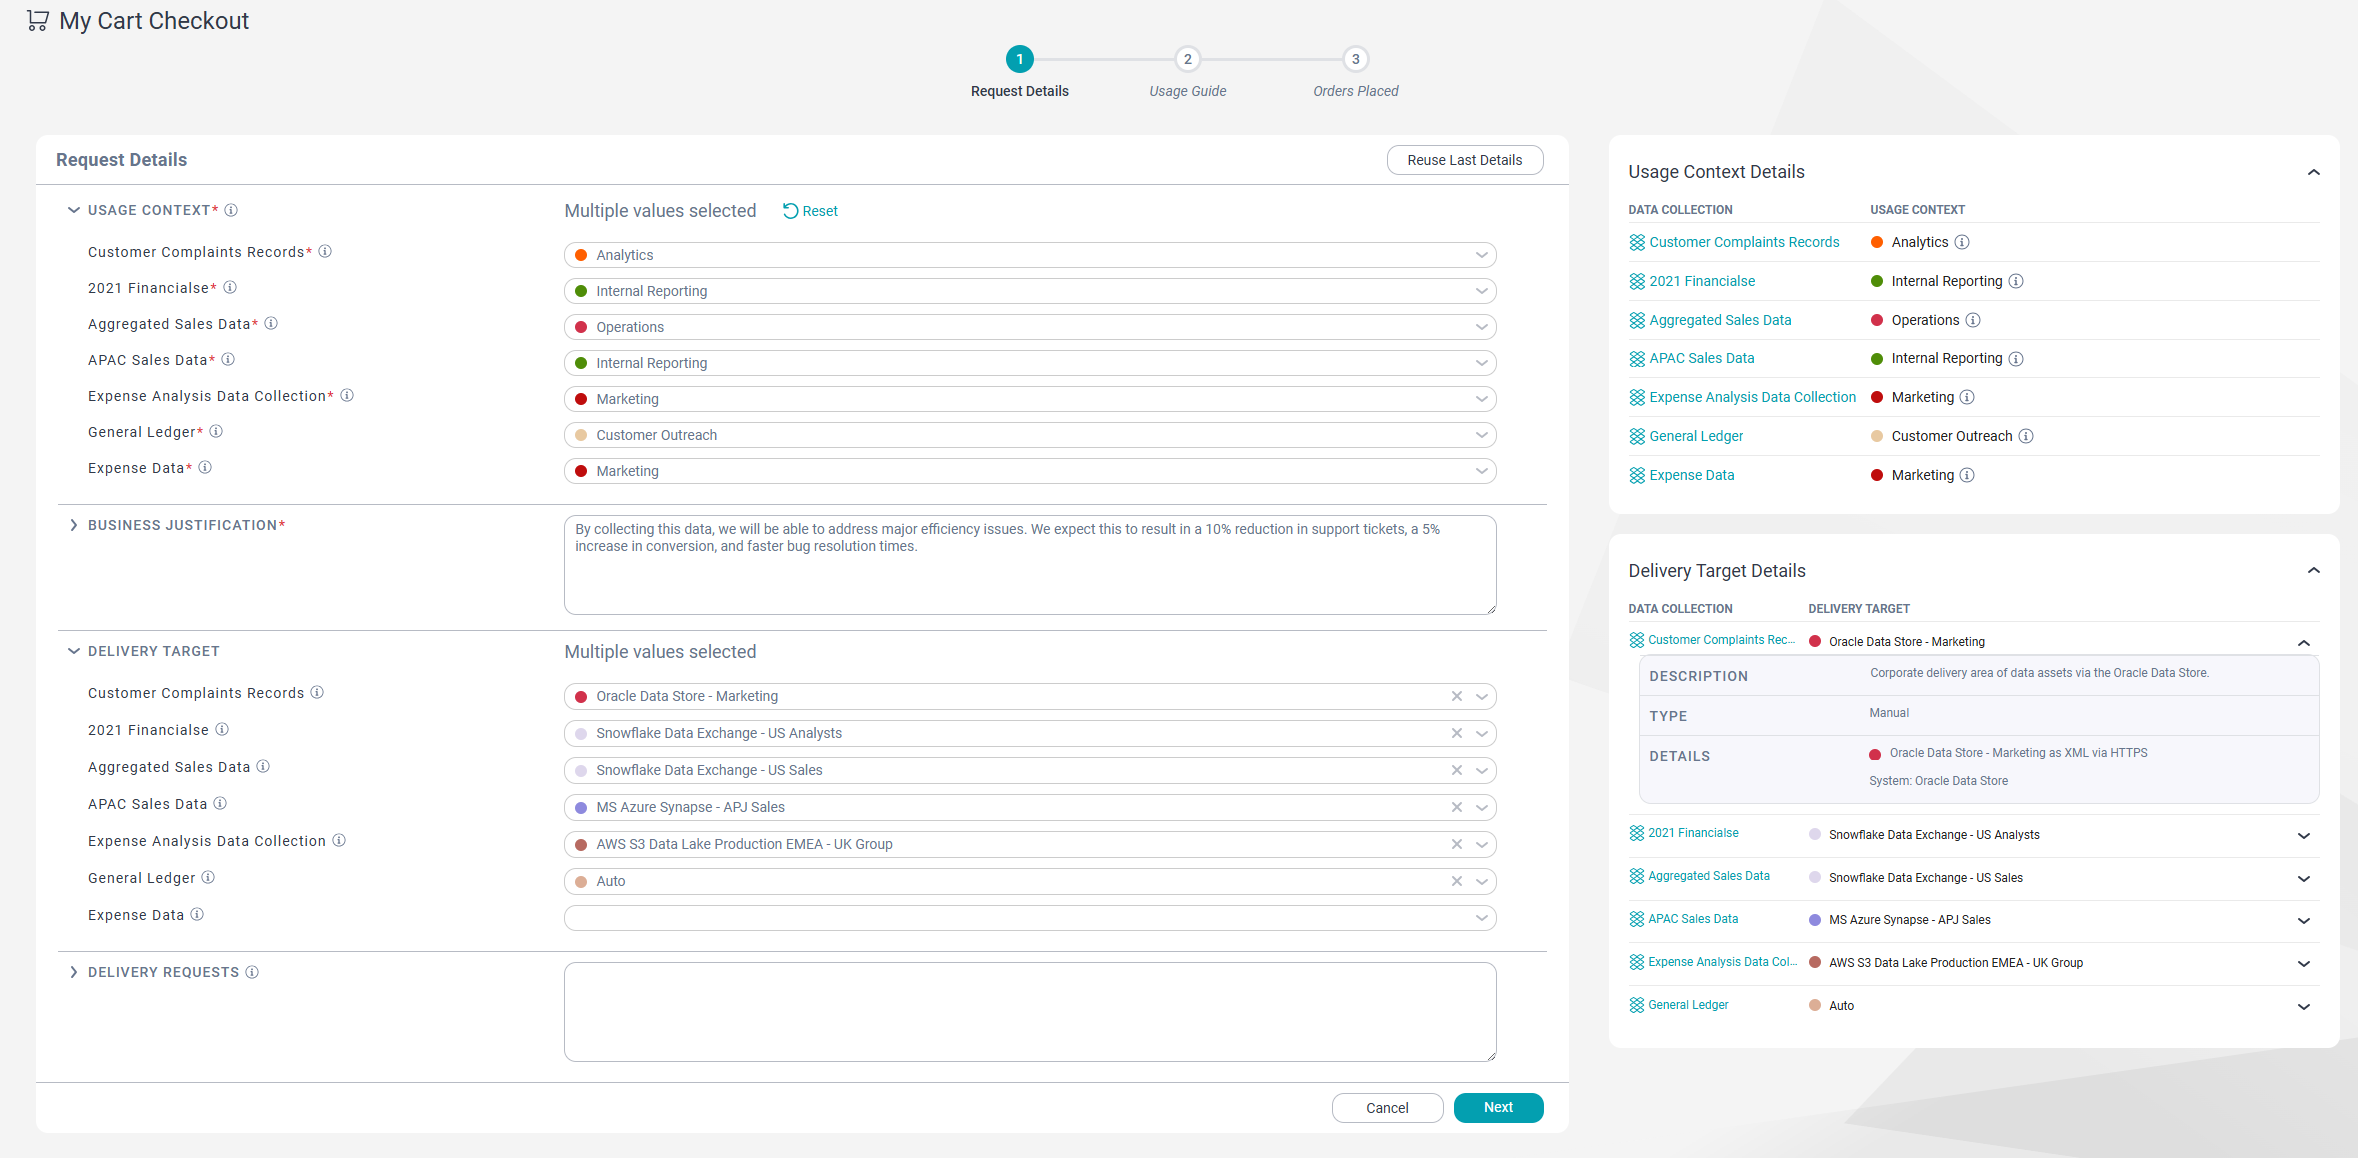Click the empty delivery requests text area
The image size is (2358, 1158).
click(1030, 1012)
